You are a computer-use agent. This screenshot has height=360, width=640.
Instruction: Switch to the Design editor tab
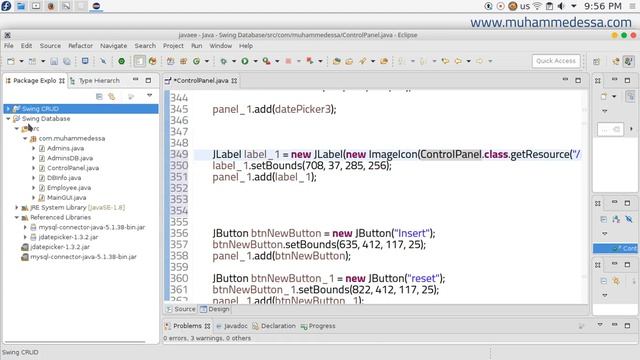[215, 309]
